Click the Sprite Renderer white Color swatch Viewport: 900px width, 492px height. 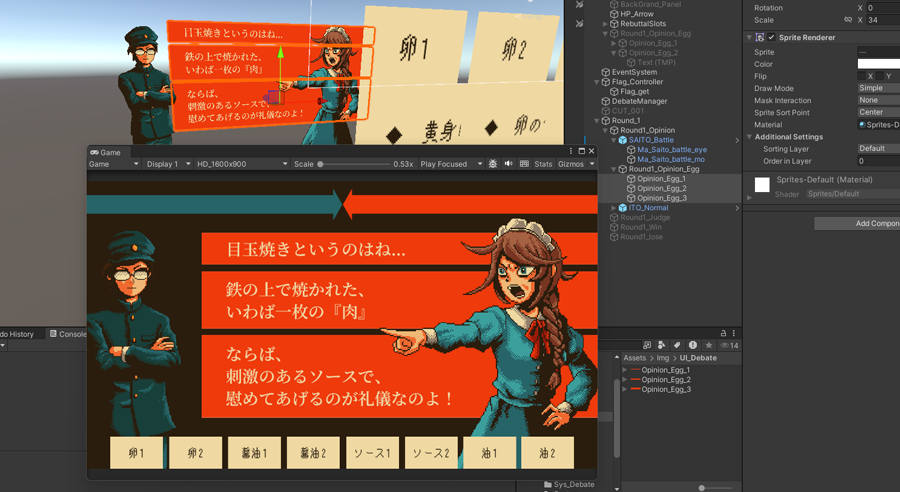tap(878, 64)
